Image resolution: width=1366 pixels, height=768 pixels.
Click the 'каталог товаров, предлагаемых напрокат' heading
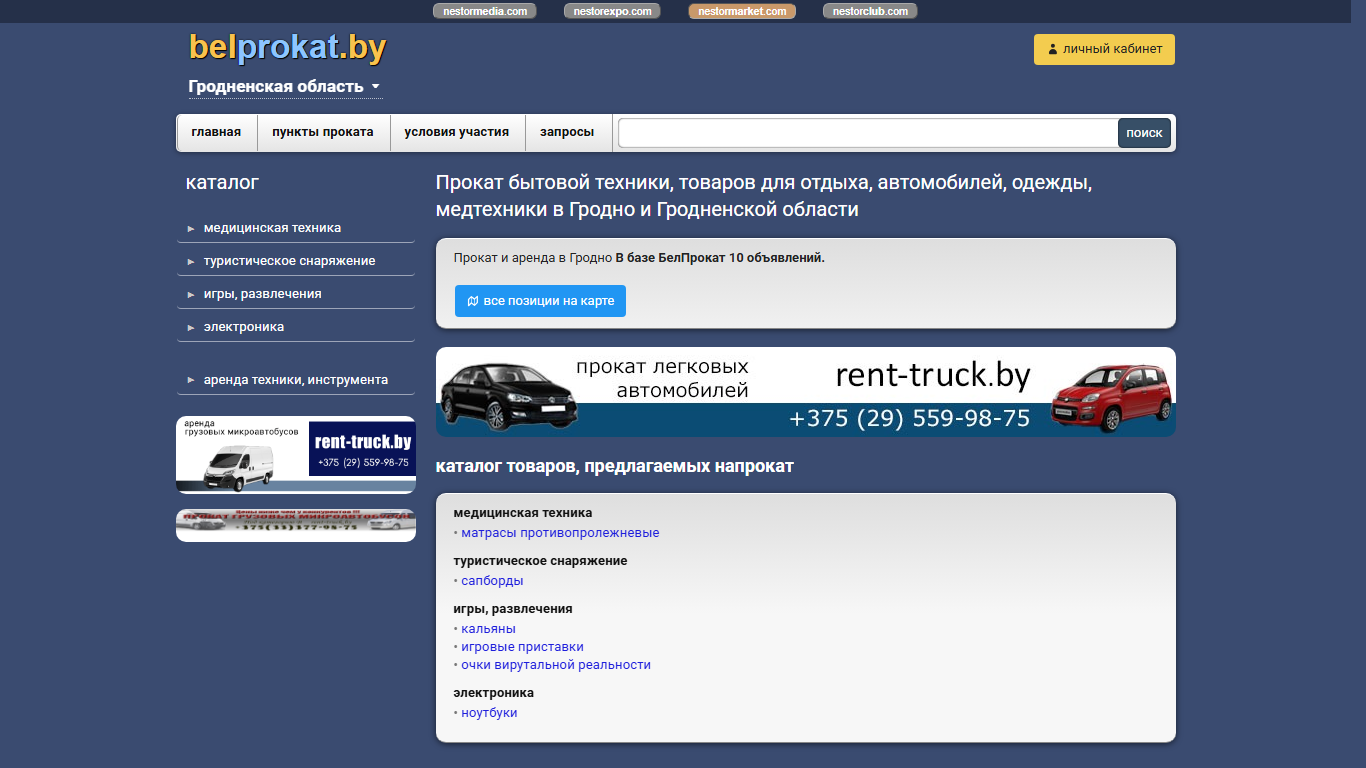(x=615, y=467)
